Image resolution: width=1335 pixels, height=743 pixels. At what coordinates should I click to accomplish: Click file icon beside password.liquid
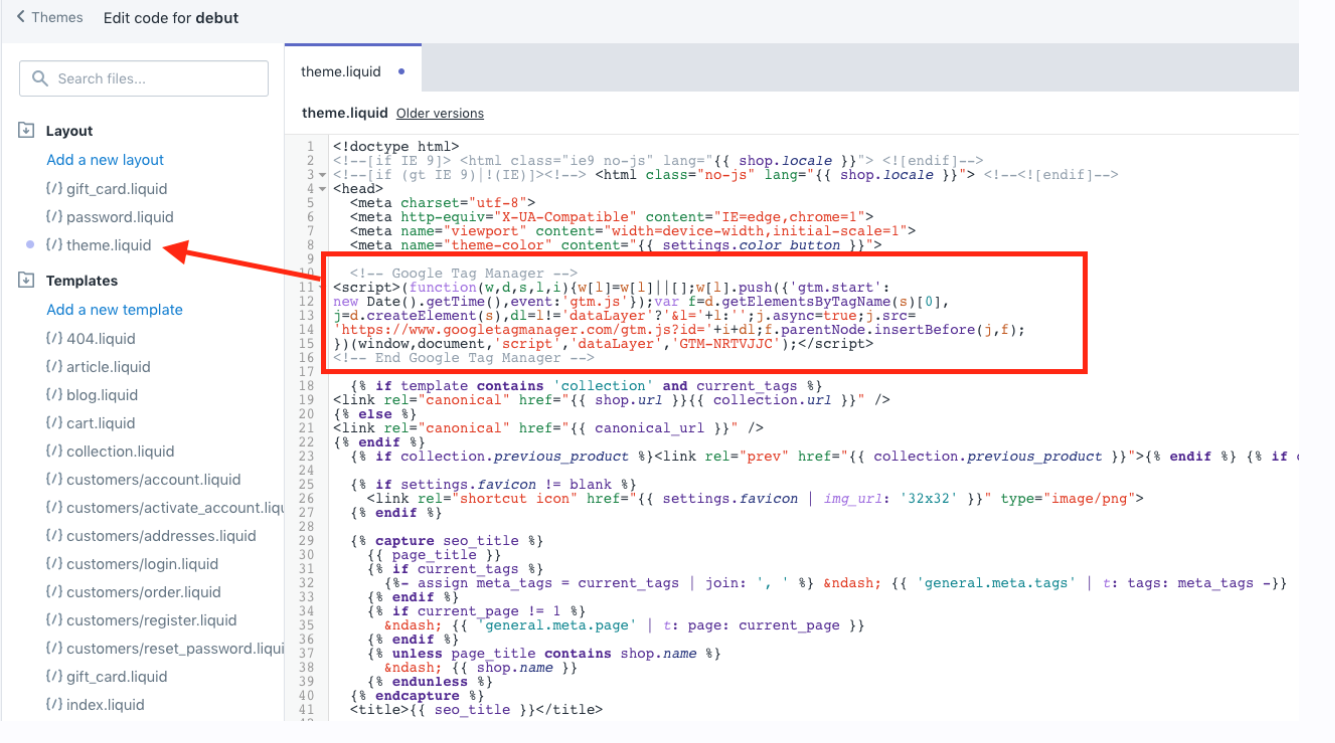point(55,217)
